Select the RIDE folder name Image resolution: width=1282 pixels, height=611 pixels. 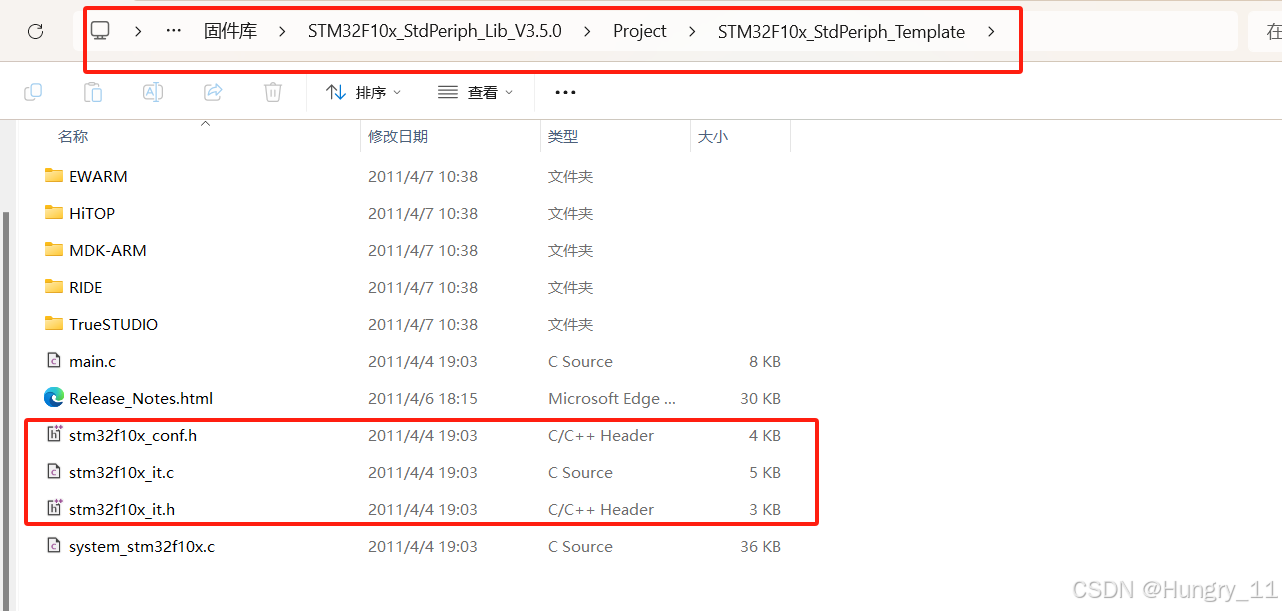[86, 287]
